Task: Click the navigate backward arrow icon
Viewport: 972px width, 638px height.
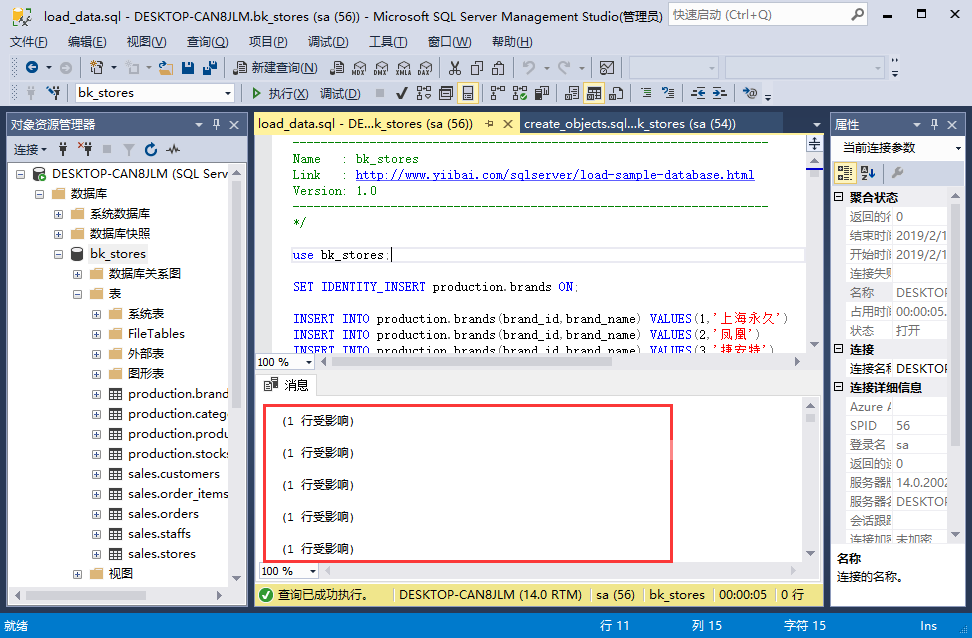Action: pos(32,67)
